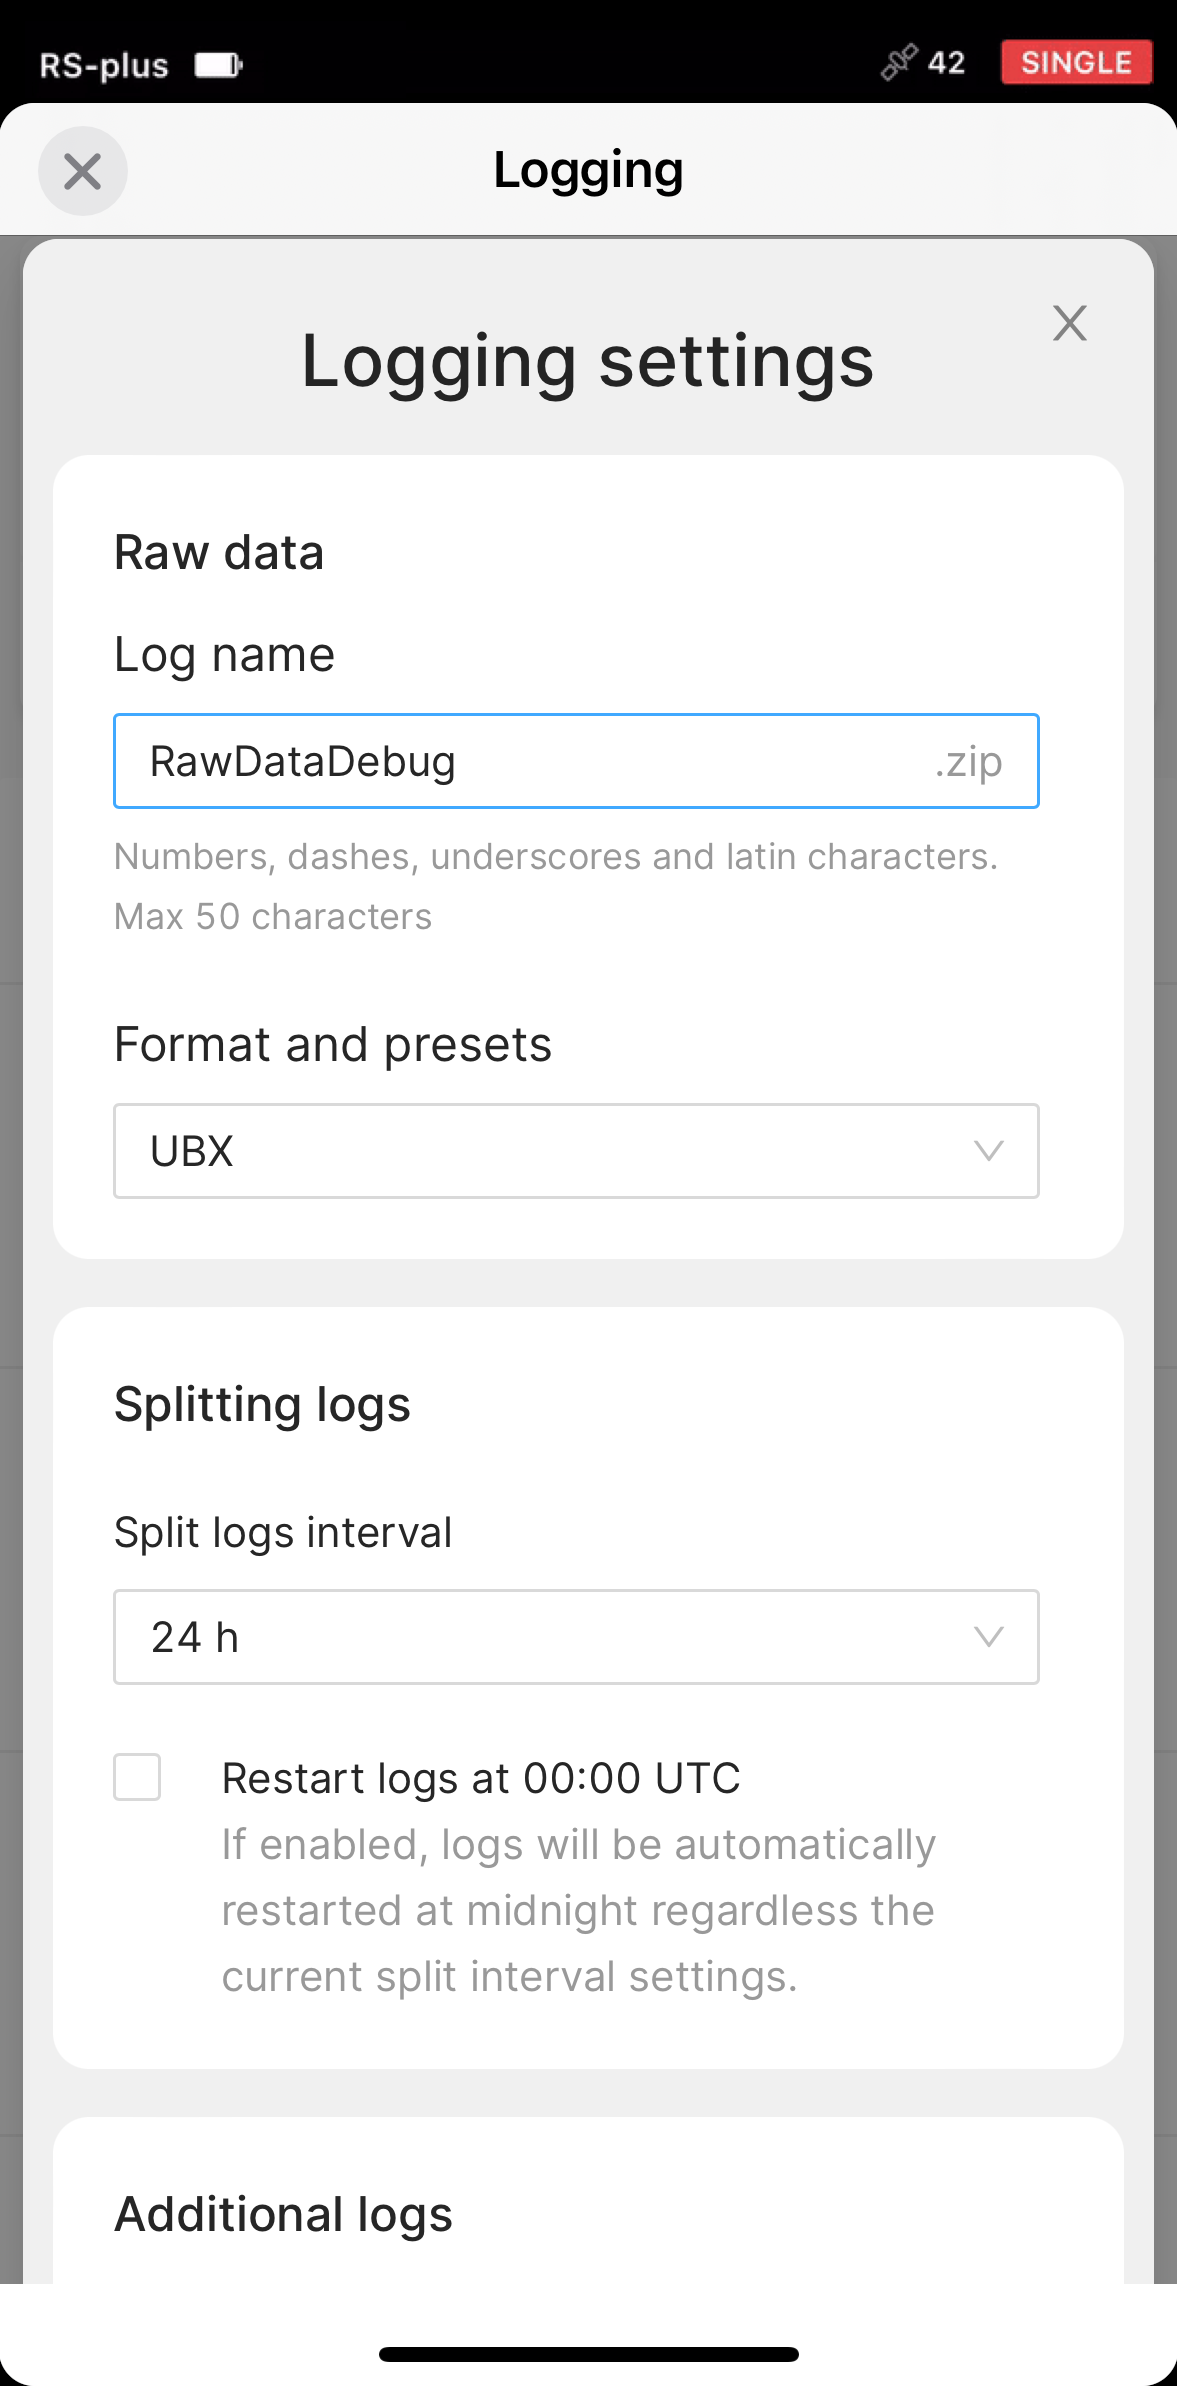Tap the satellite count icon in status bar
Image resolution: width=1177 pixels, height=2386 pixels.
tap(899, 62)
